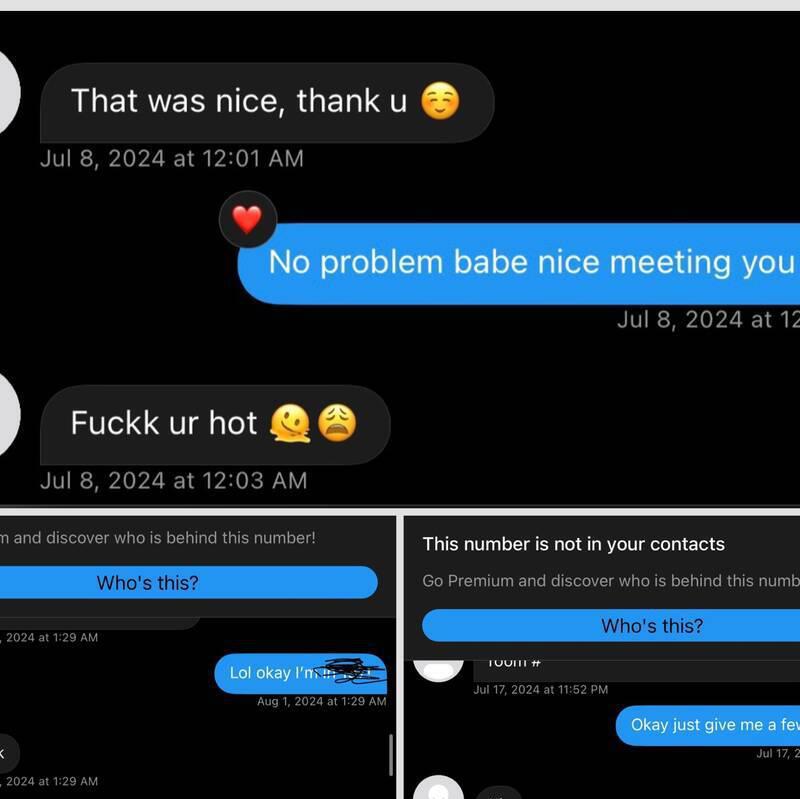Tap the avatar next to "room #" message

[438, 670]
